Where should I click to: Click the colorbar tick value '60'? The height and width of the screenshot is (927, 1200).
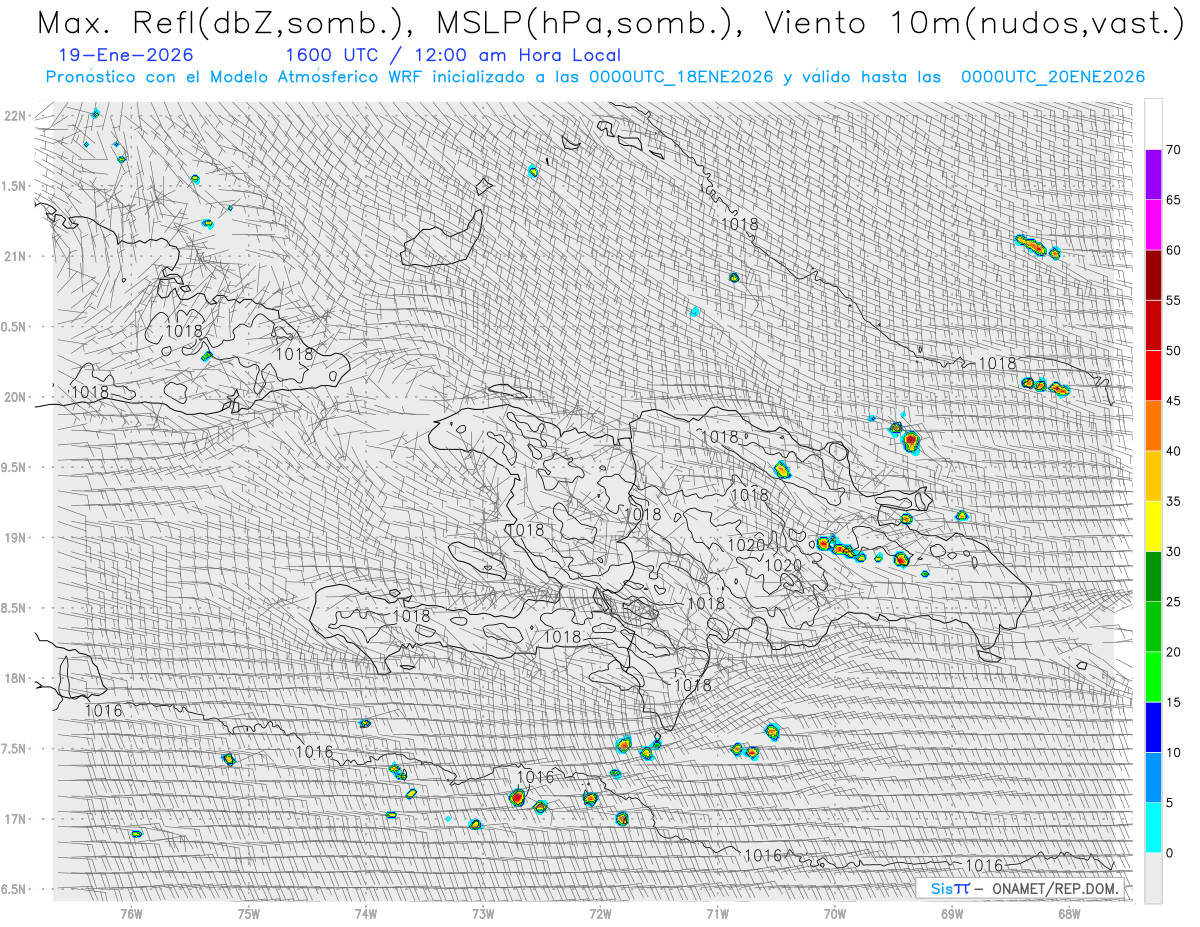(1173, 250)
